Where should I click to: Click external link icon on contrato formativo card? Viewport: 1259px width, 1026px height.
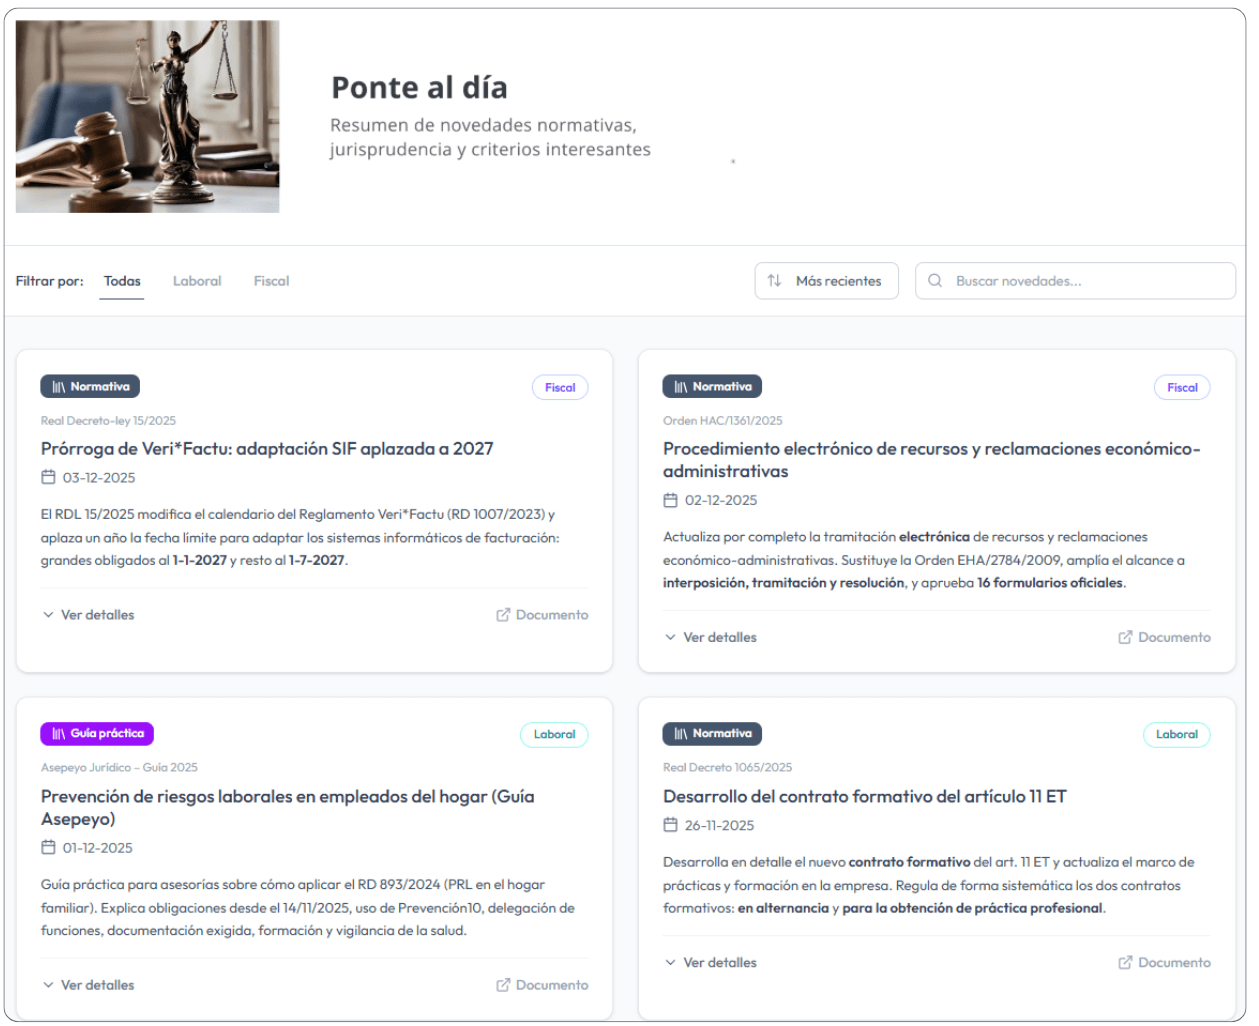pos(1125,962)
